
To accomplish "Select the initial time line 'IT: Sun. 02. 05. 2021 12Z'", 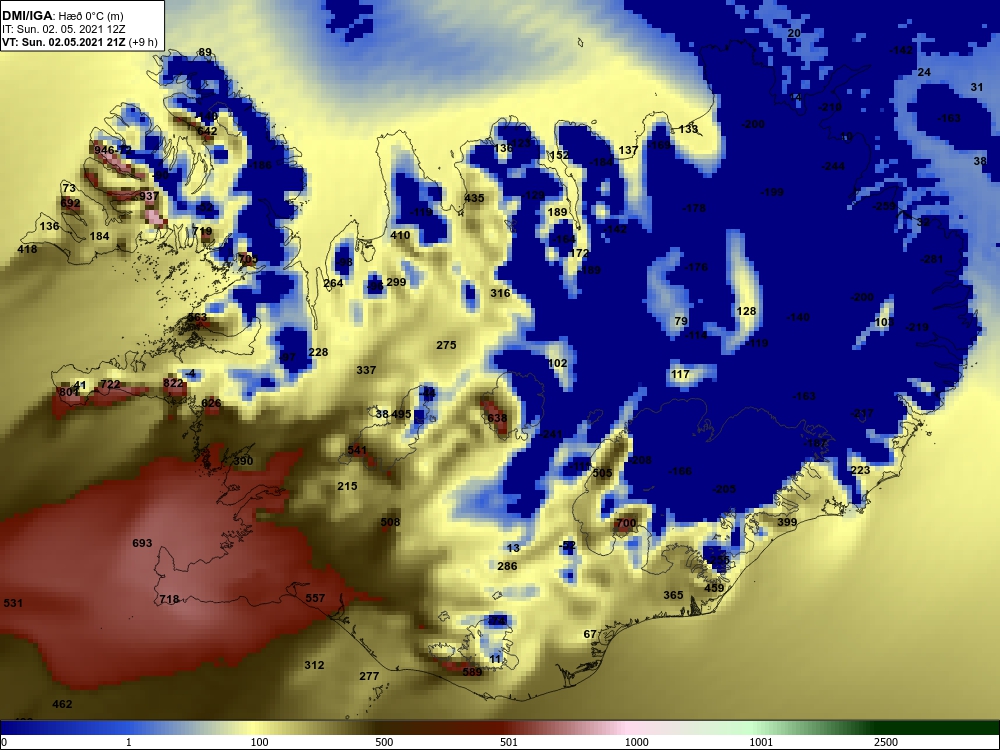I will (x=64, y=29).
